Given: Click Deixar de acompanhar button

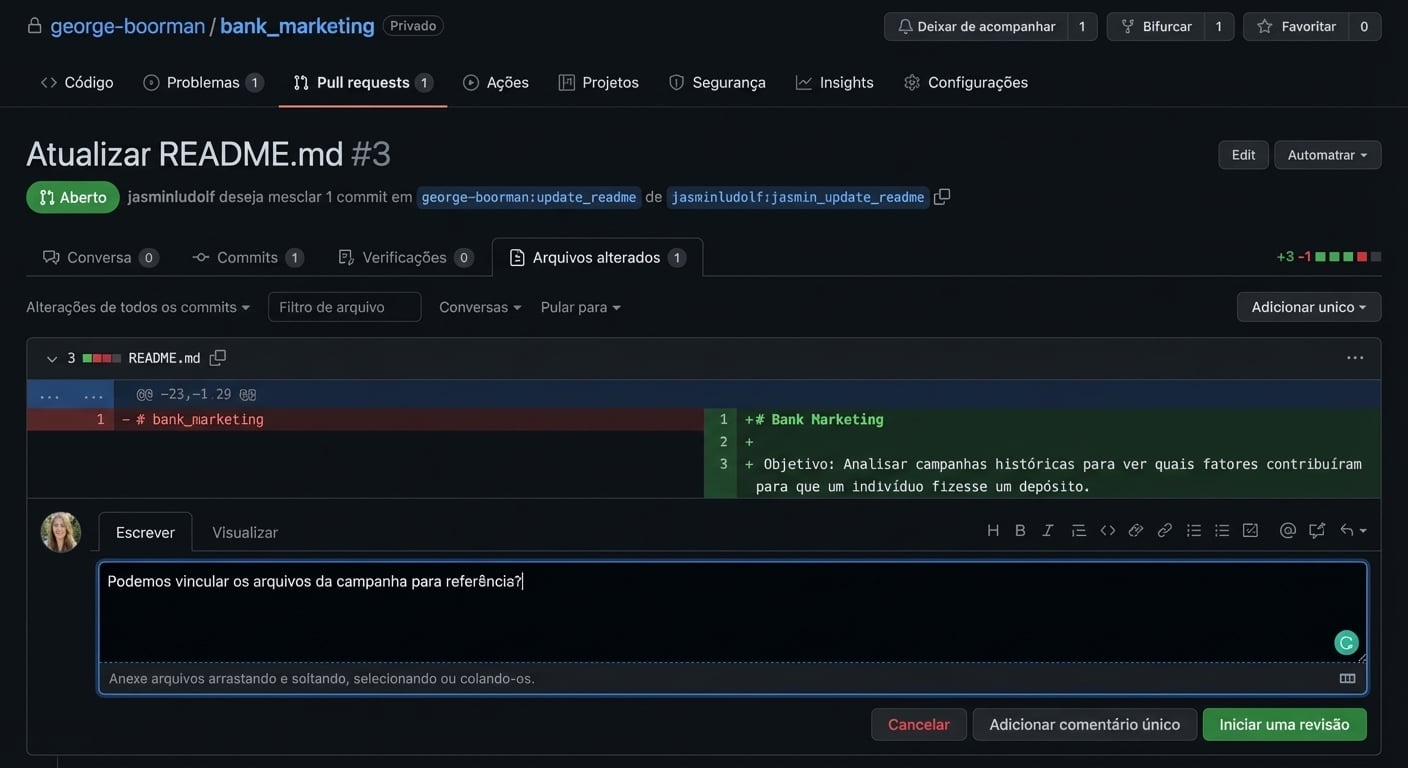Looking at the screenshot, I should pos(976,26).
